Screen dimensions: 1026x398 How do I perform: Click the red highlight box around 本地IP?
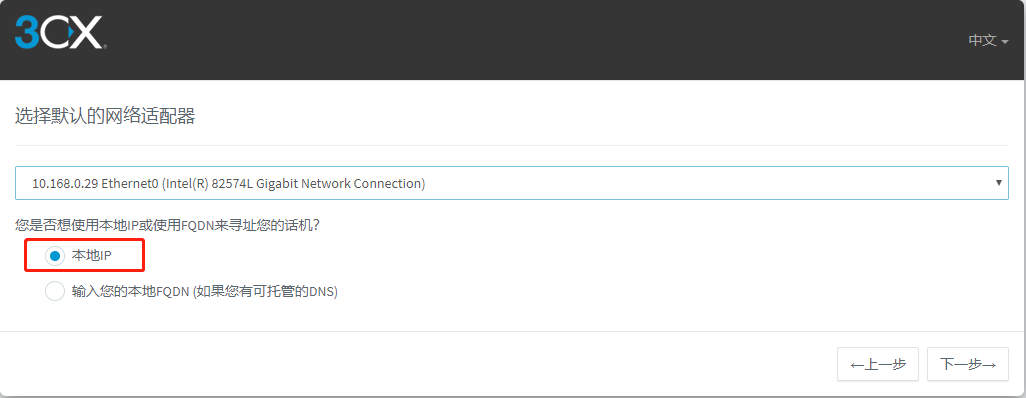point(84,256)
